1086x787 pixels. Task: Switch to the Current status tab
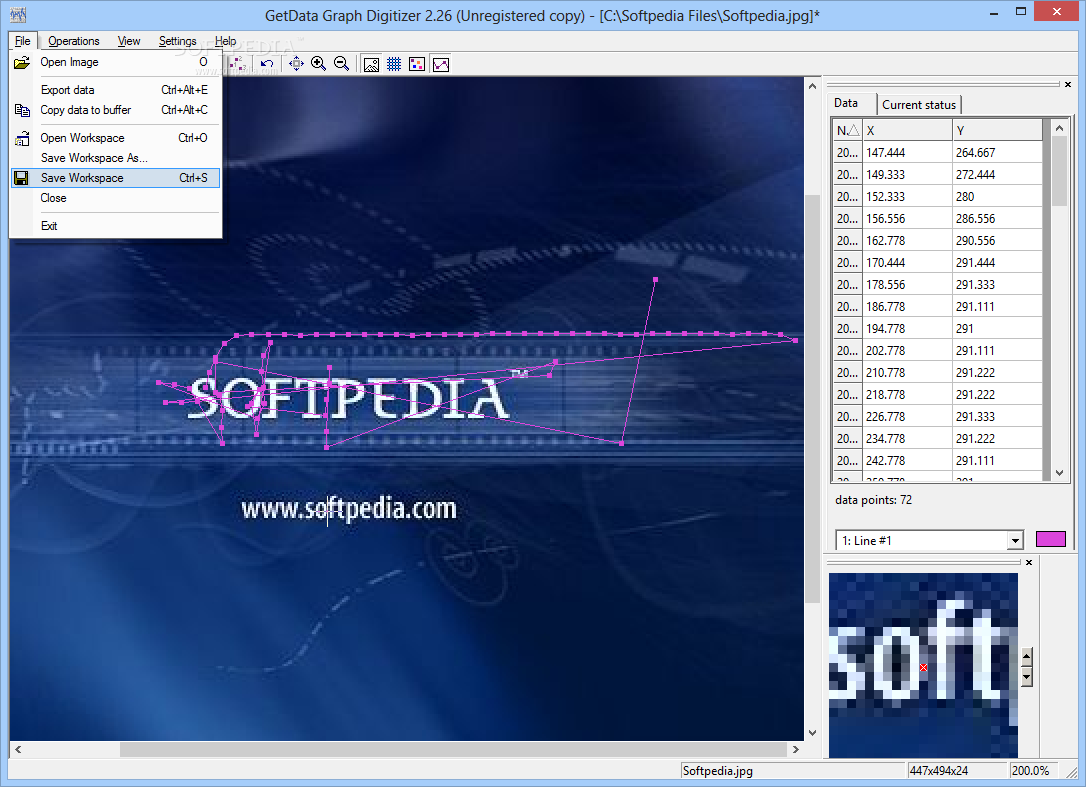918,105
